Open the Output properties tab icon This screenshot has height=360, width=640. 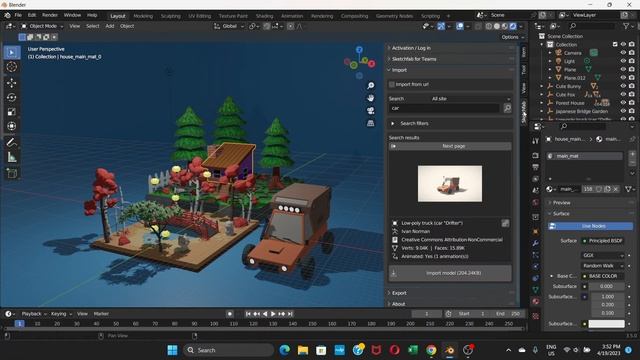click(535, 167)
